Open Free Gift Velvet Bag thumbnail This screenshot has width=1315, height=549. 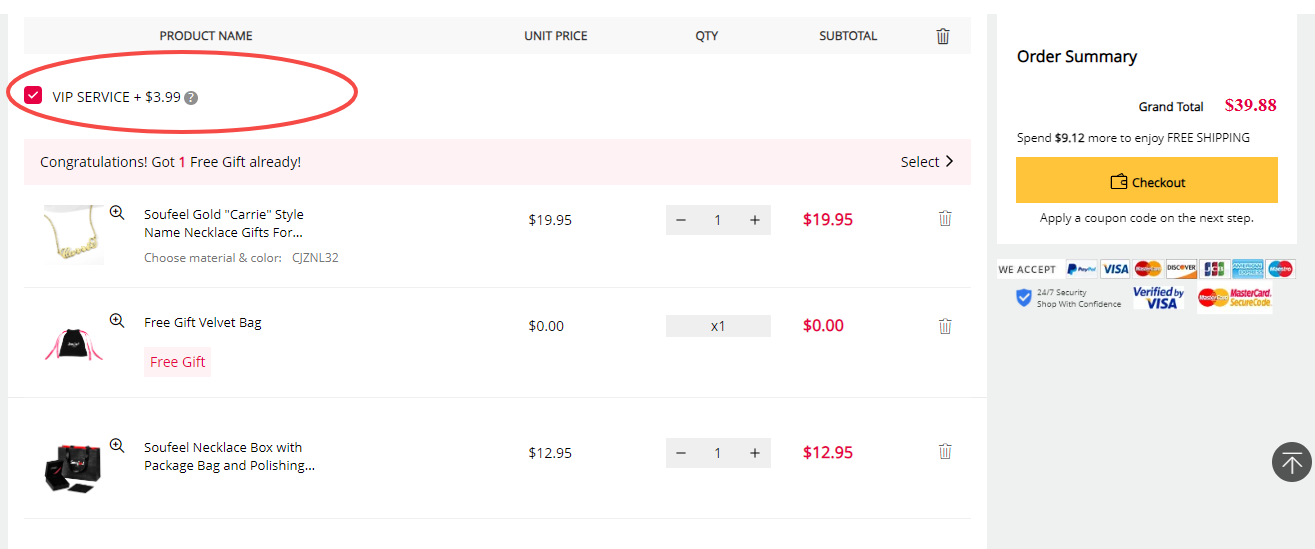coord(73,343)
